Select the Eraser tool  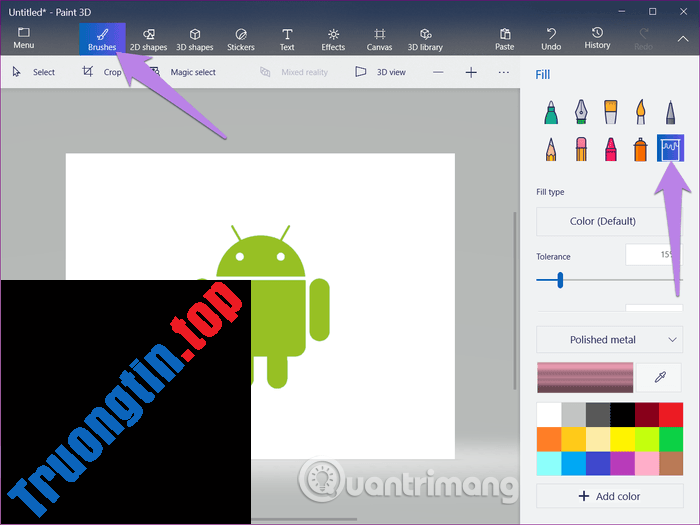[581, 149]
